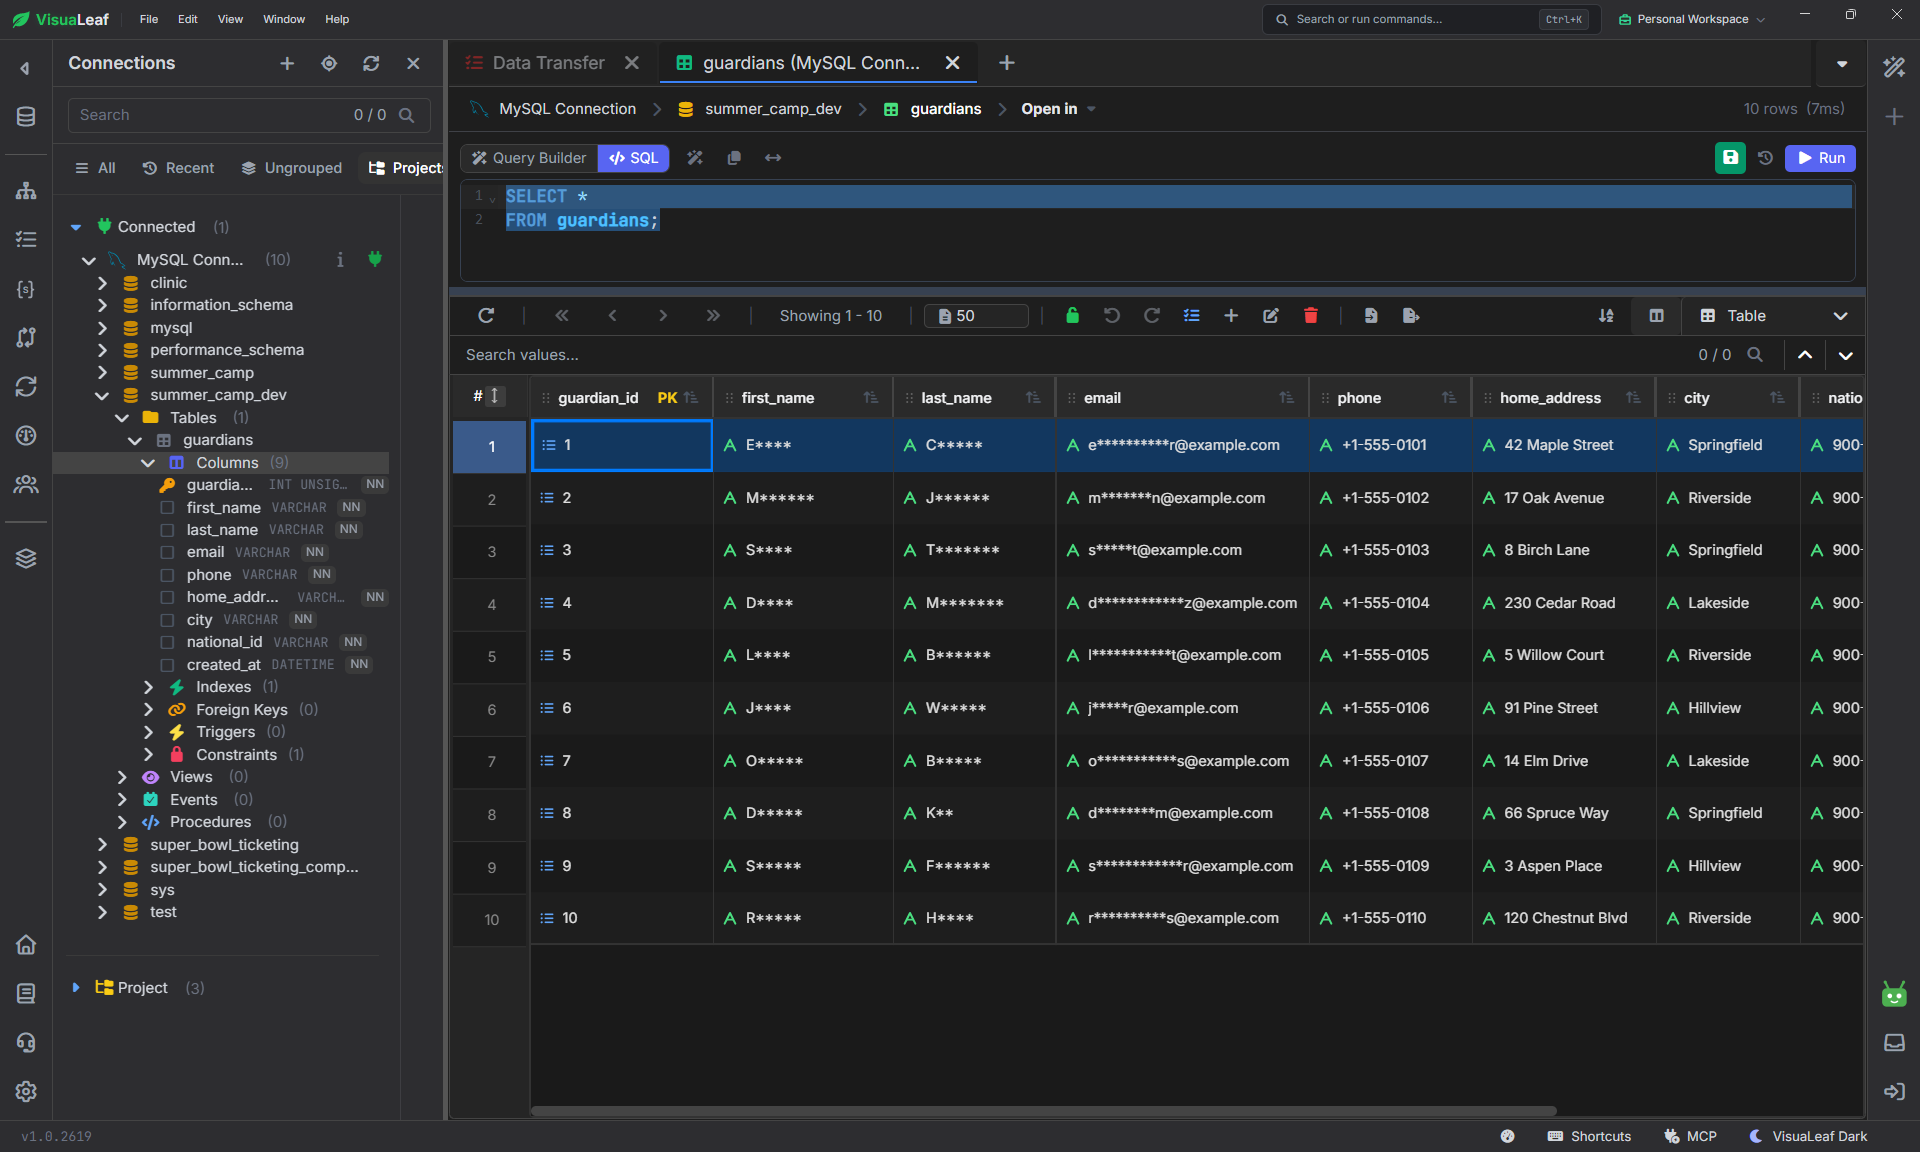Click MCP in the status bar
1920x1152 pixels.
(x=1691, y=1136)
